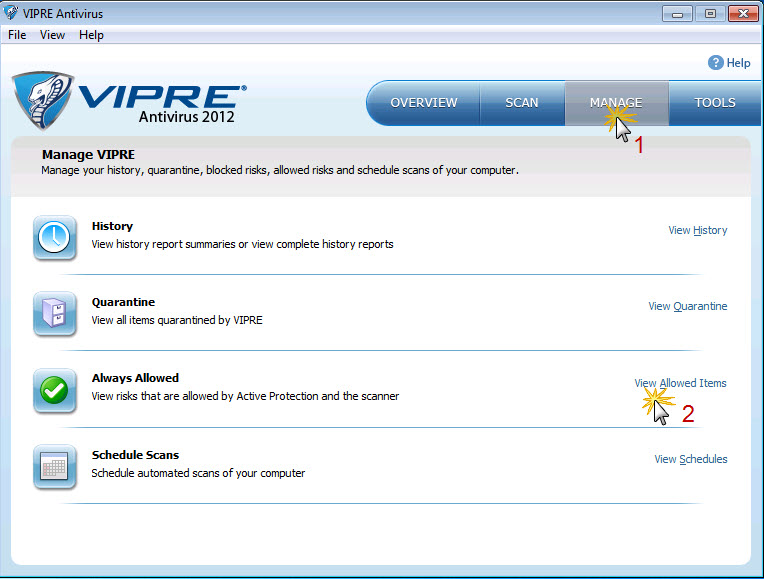Click the Schedule Scans calendar icon

(55, 467)
